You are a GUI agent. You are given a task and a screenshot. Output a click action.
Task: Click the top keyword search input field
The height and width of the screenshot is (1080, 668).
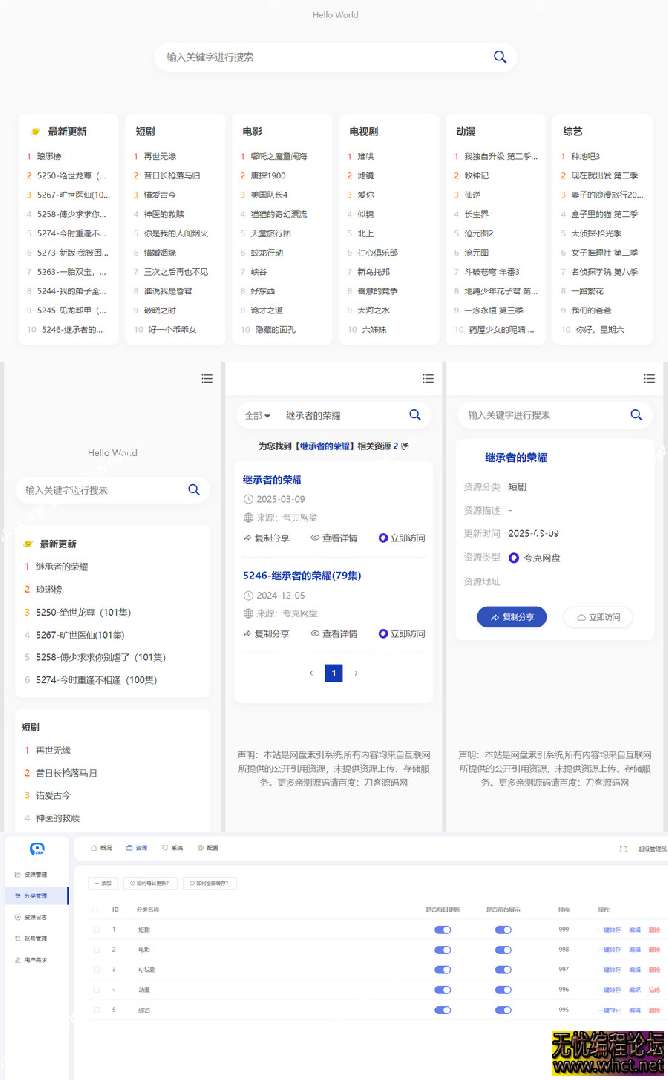tap(320, 57)
